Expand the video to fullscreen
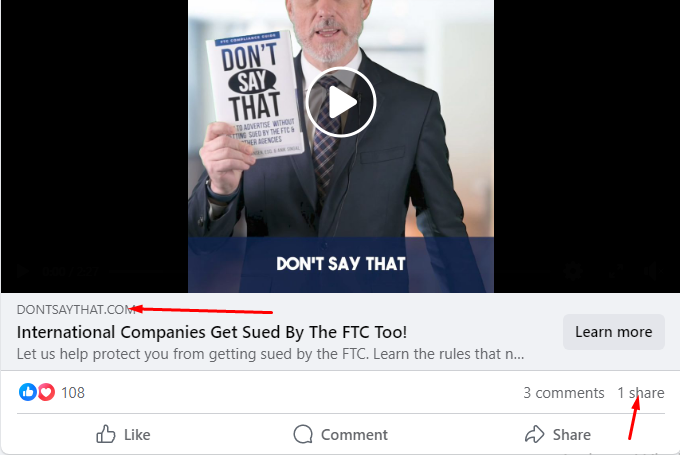This screenshot has width=680, height=455. pyautogui.click(x=617, y=271)
